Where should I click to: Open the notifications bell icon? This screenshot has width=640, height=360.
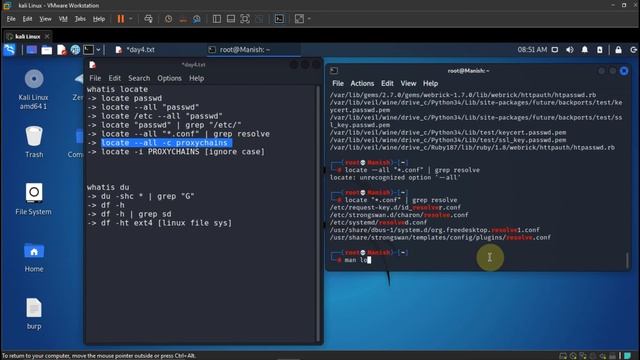[584, 50]
